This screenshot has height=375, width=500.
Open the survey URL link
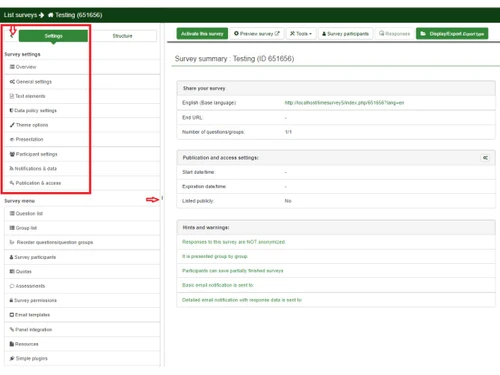[344, 103]
